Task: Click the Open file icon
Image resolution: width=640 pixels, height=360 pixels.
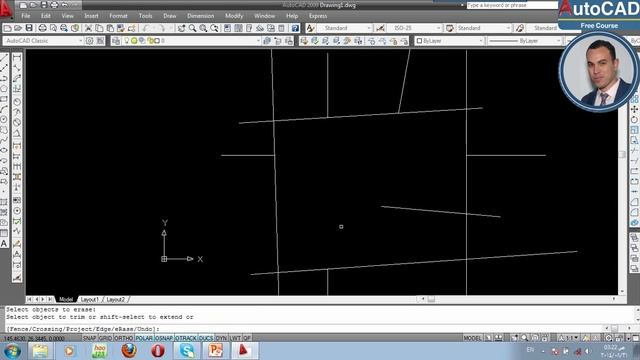Action: pos(18,28)
